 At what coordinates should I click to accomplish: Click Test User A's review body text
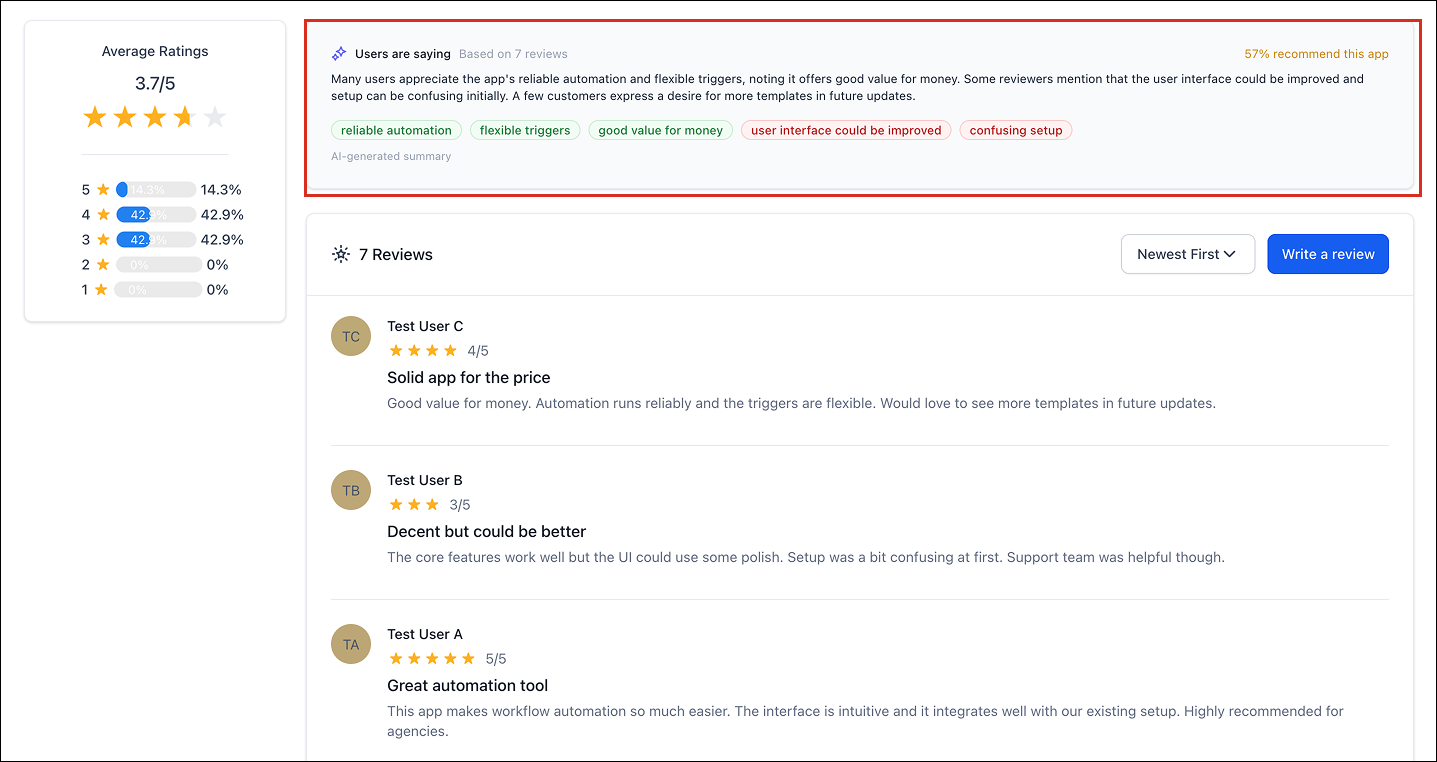click(866, 721)
